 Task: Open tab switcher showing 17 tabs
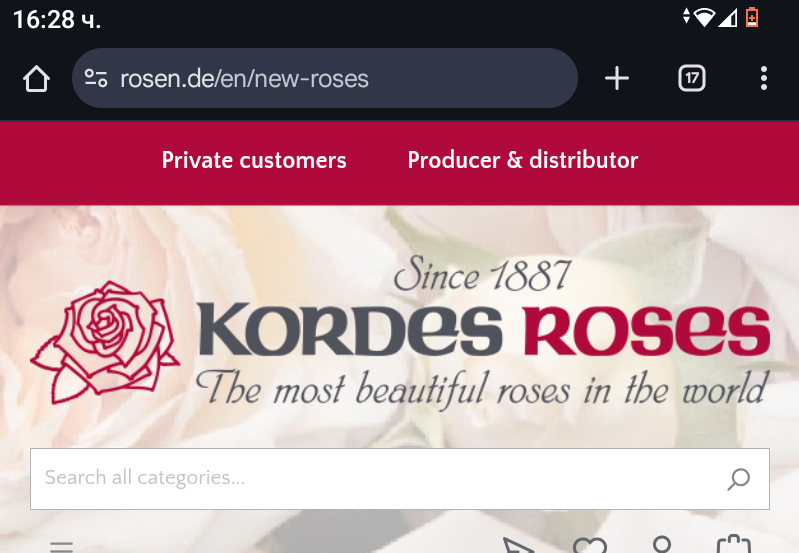coord(691,78)
